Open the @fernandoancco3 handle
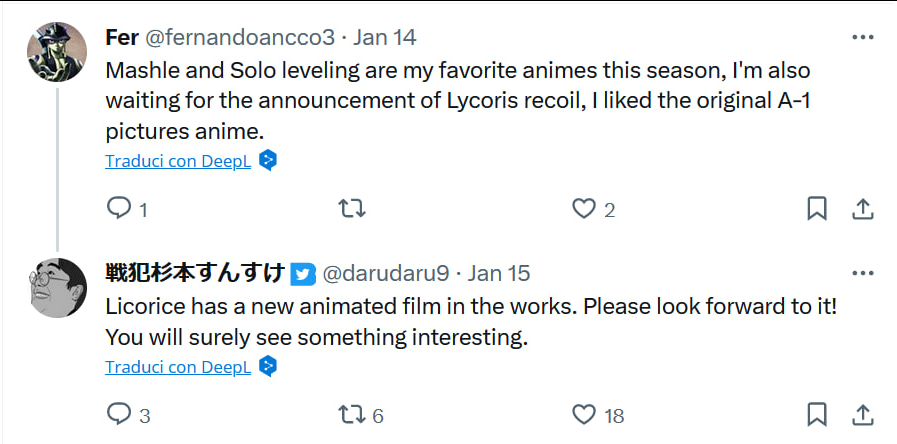 coord(240,38)
